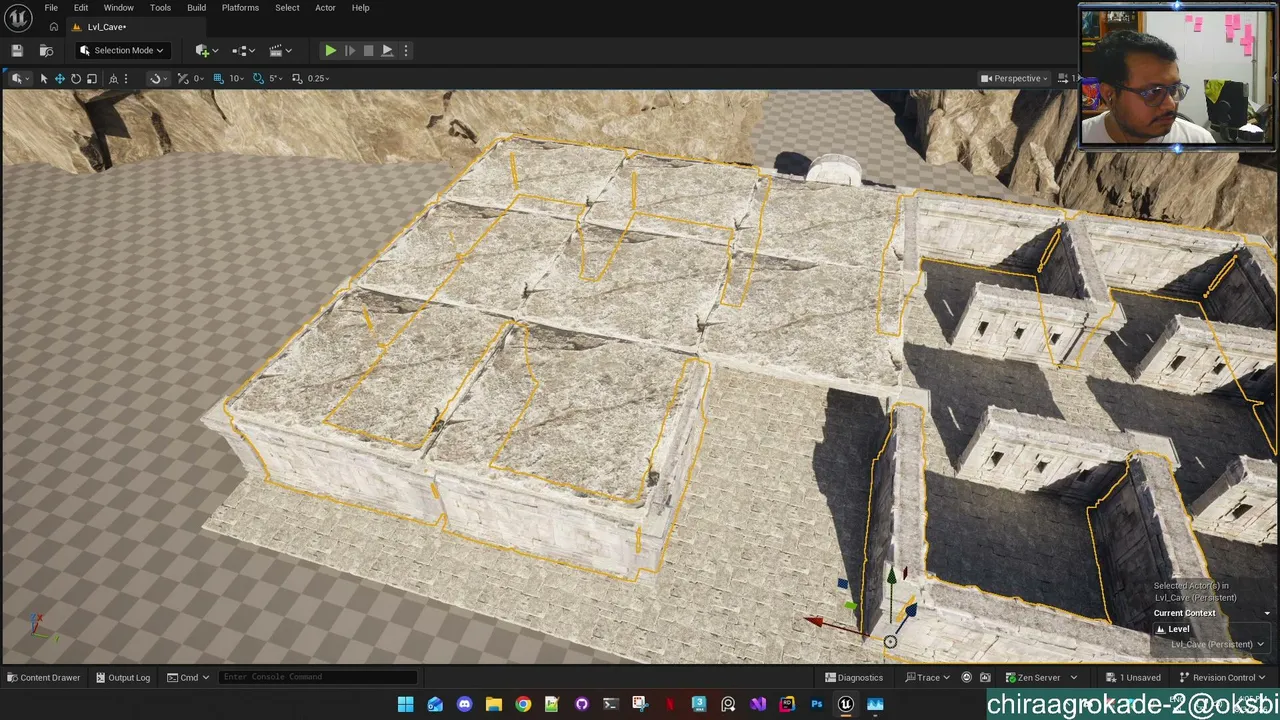Toggle grid location snapping icon
This screenshot has width=1280, height=720.
[218, 78]
